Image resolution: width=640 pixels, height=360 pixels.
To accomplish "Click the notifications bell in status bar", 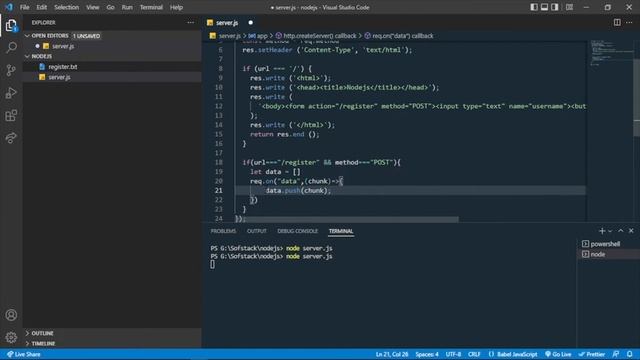I will pos(630,354).
